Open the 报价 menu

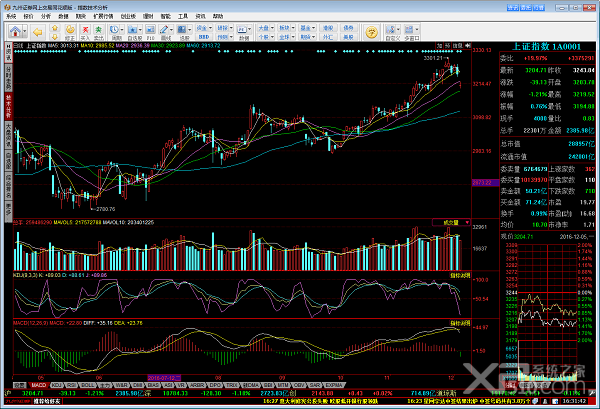tap(28, 16)
